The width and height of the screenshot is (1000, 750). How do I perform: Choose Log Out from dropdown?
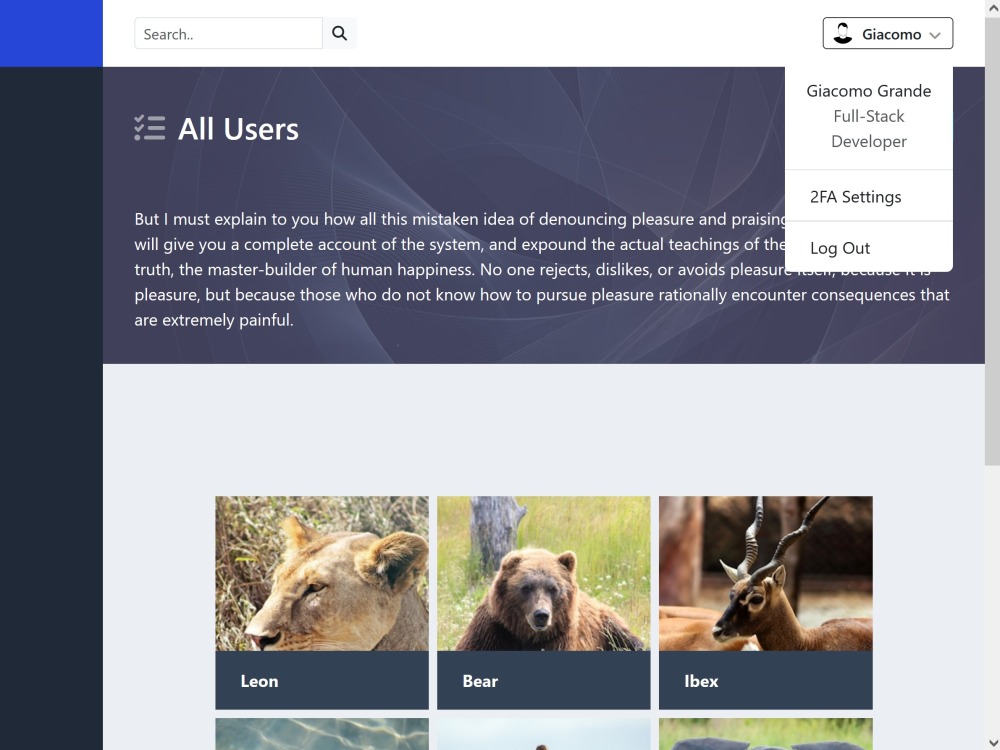pos(869,248)
